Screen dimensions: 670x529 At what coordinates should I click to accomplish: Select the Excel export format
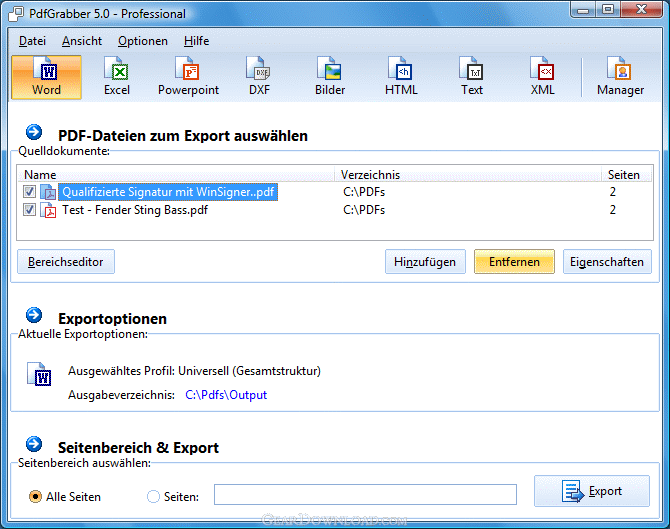point(117,77)
